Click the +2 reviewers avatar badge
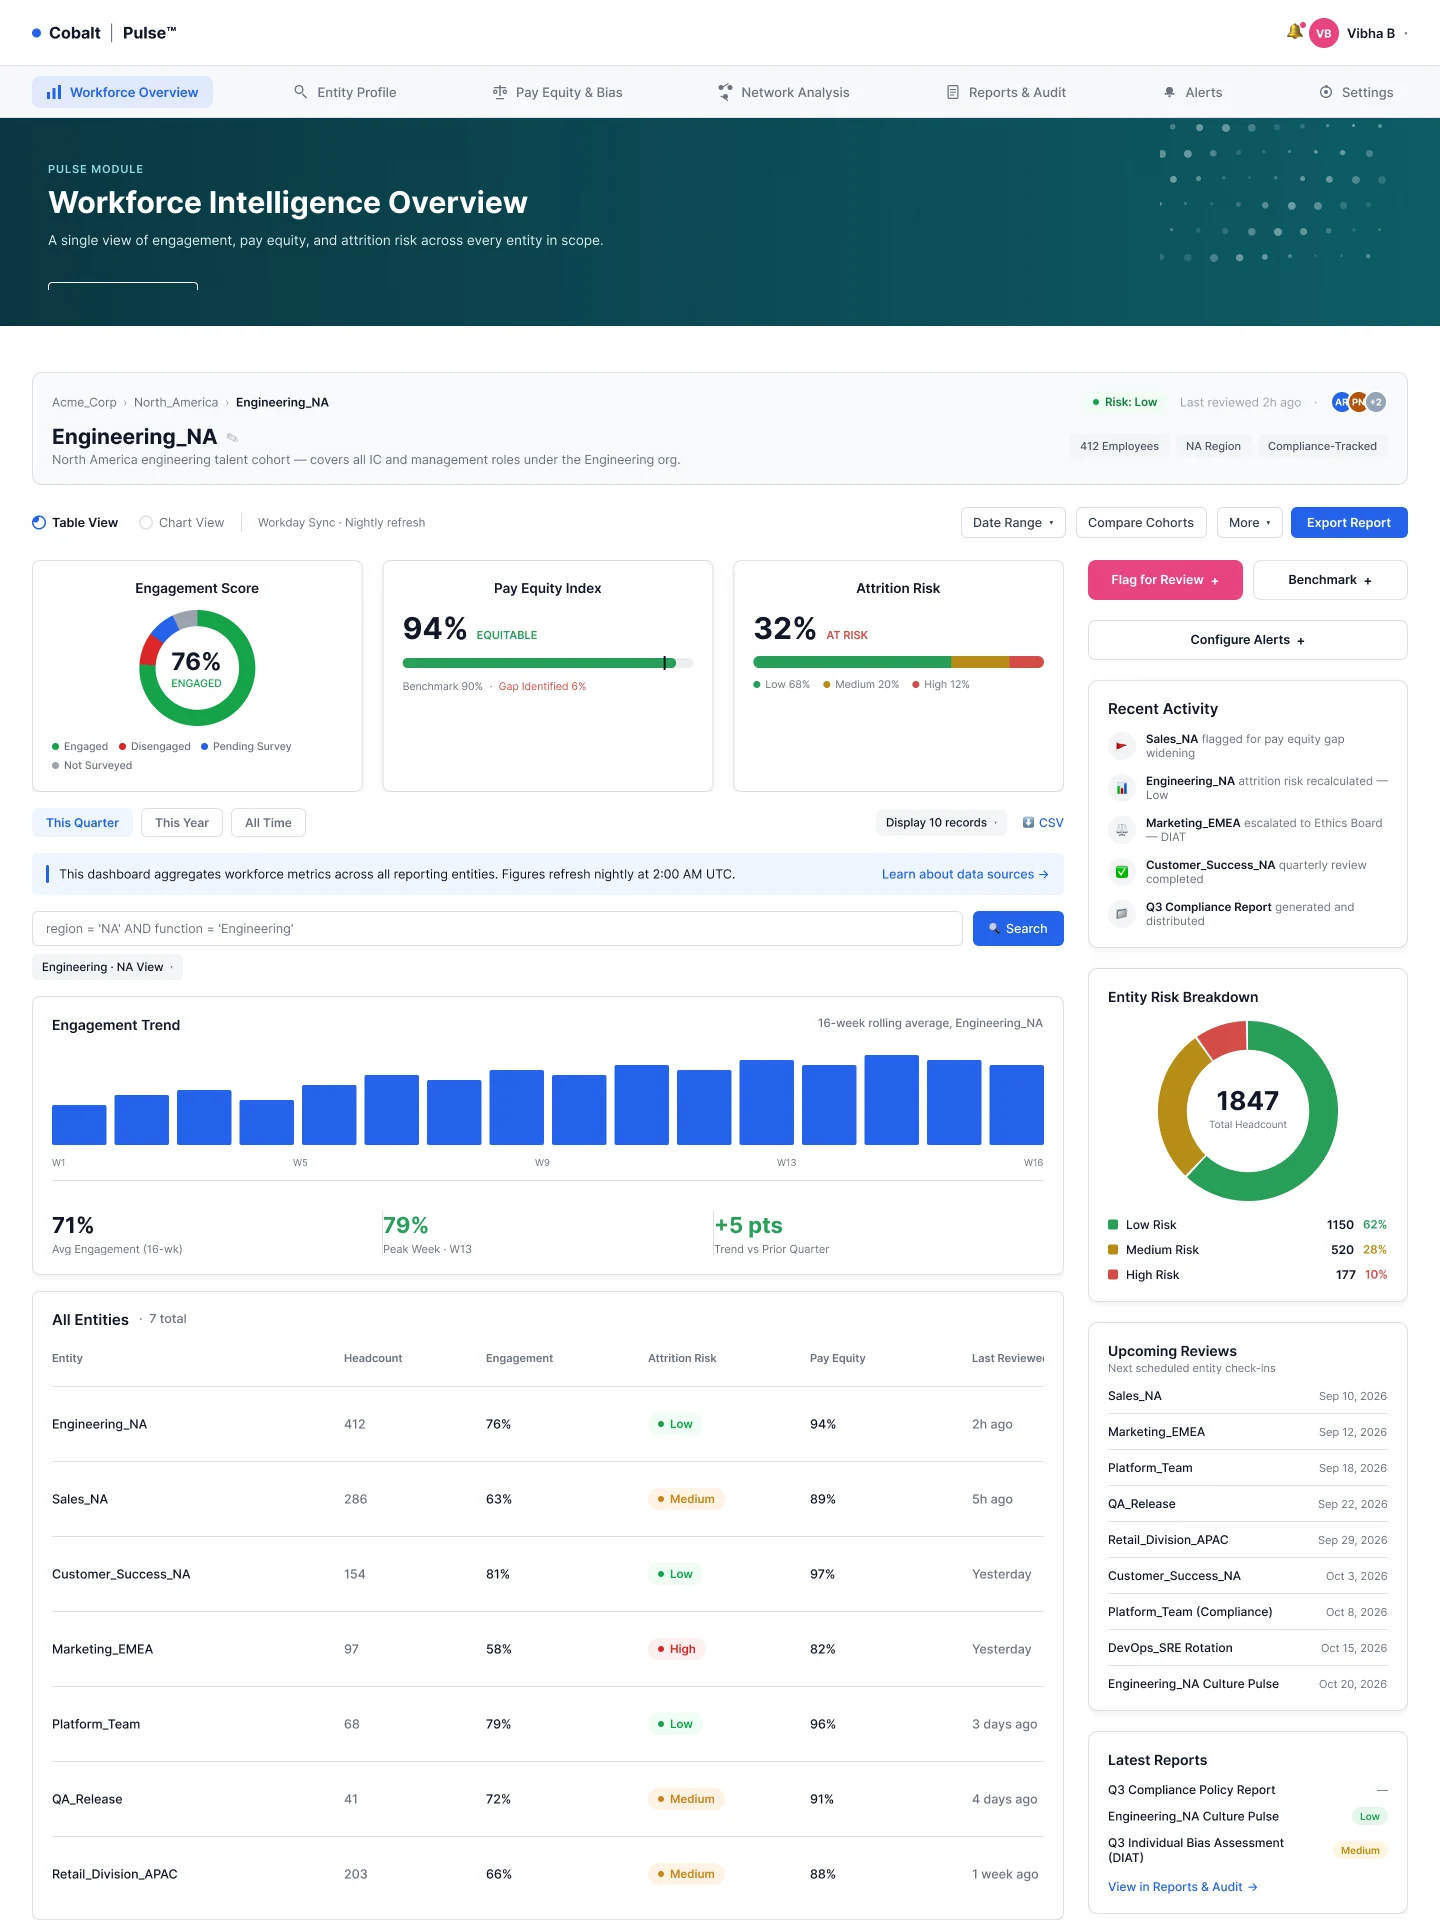The height and width of the screenshot is (1922, 1440). point(1377,402)
